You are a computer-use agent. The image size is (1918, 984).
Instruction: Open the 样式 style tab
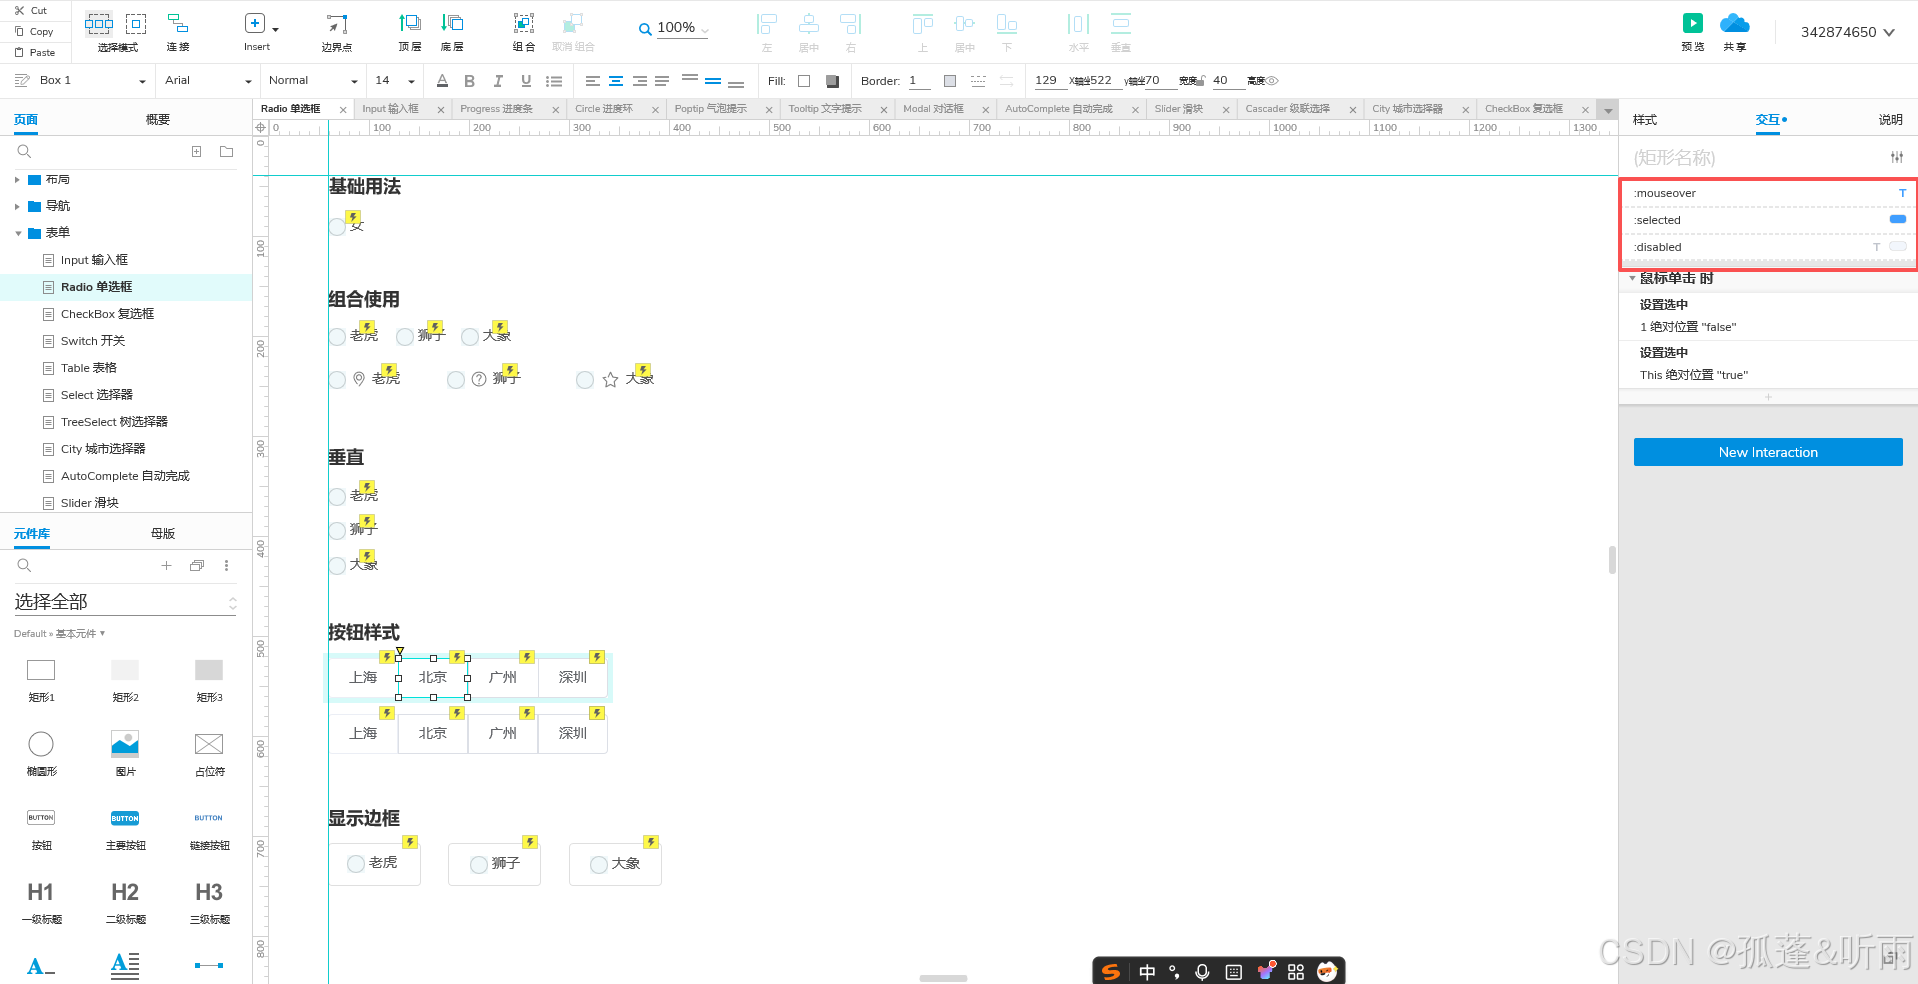(x=1645, y=120)
